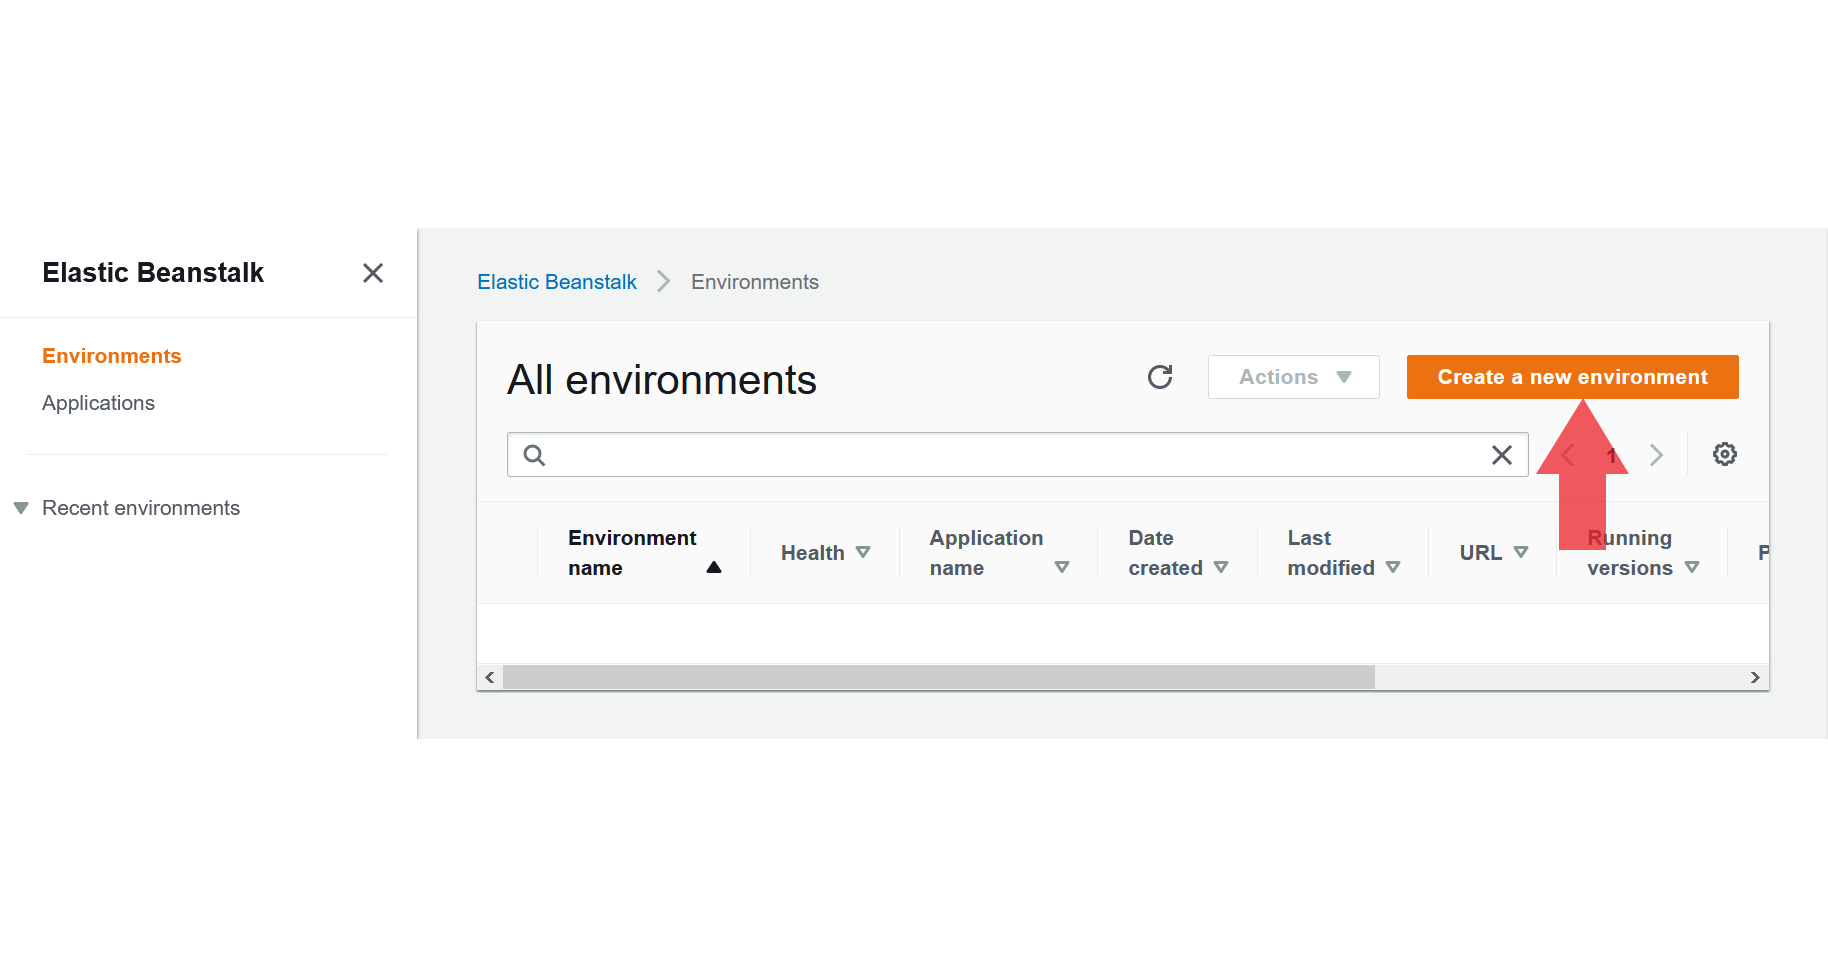
Task: Collapse the Recent environments section
Action: 21,508
